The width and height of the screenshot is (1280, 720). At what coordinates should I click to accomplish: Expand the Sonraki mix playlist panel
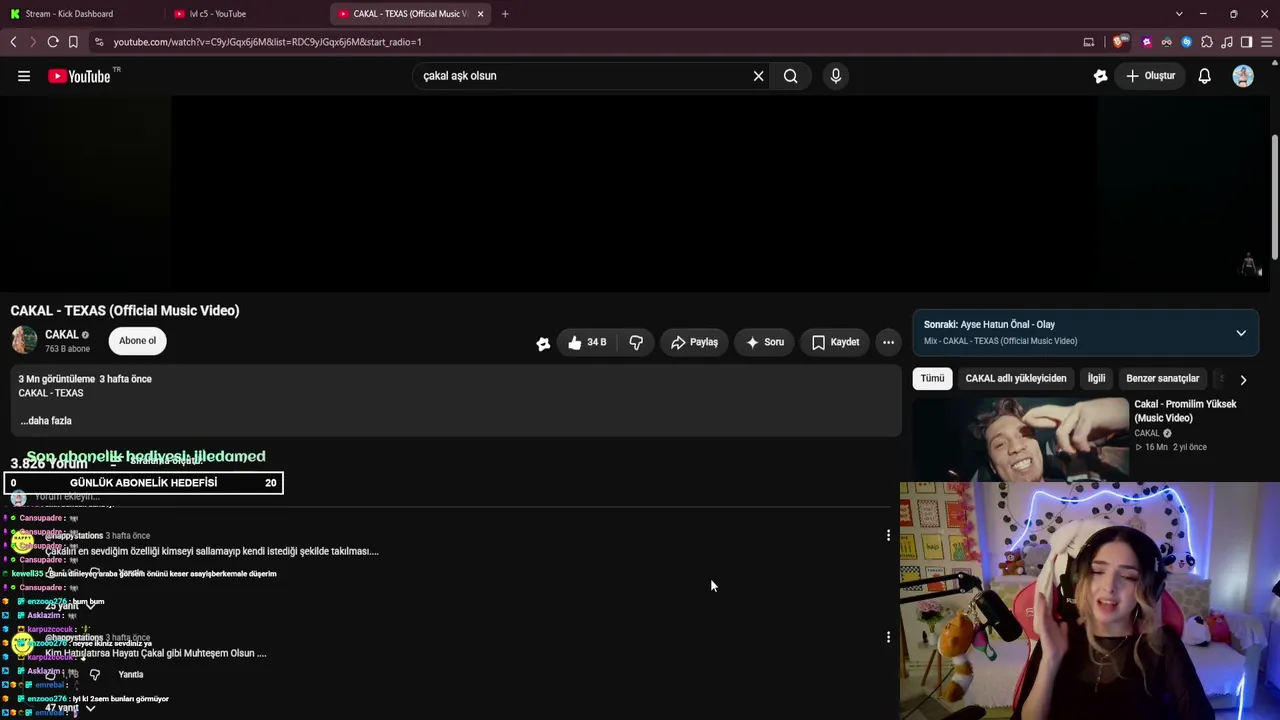coord(1241,333)
